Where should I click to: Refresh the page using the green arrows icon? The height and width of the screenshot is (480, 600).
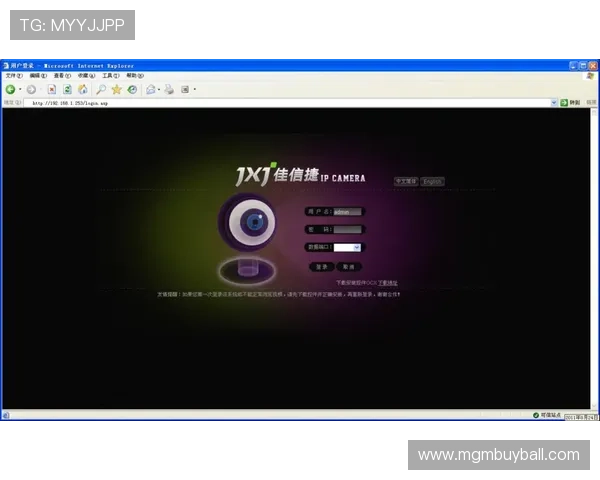tap(67, 90)
